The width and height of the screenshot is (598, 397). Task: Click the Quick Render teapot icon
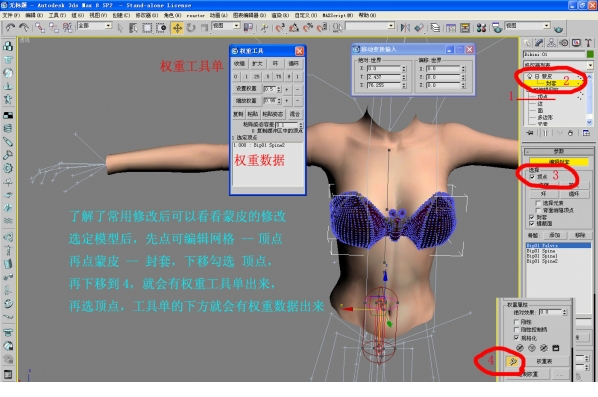[558, 29]
